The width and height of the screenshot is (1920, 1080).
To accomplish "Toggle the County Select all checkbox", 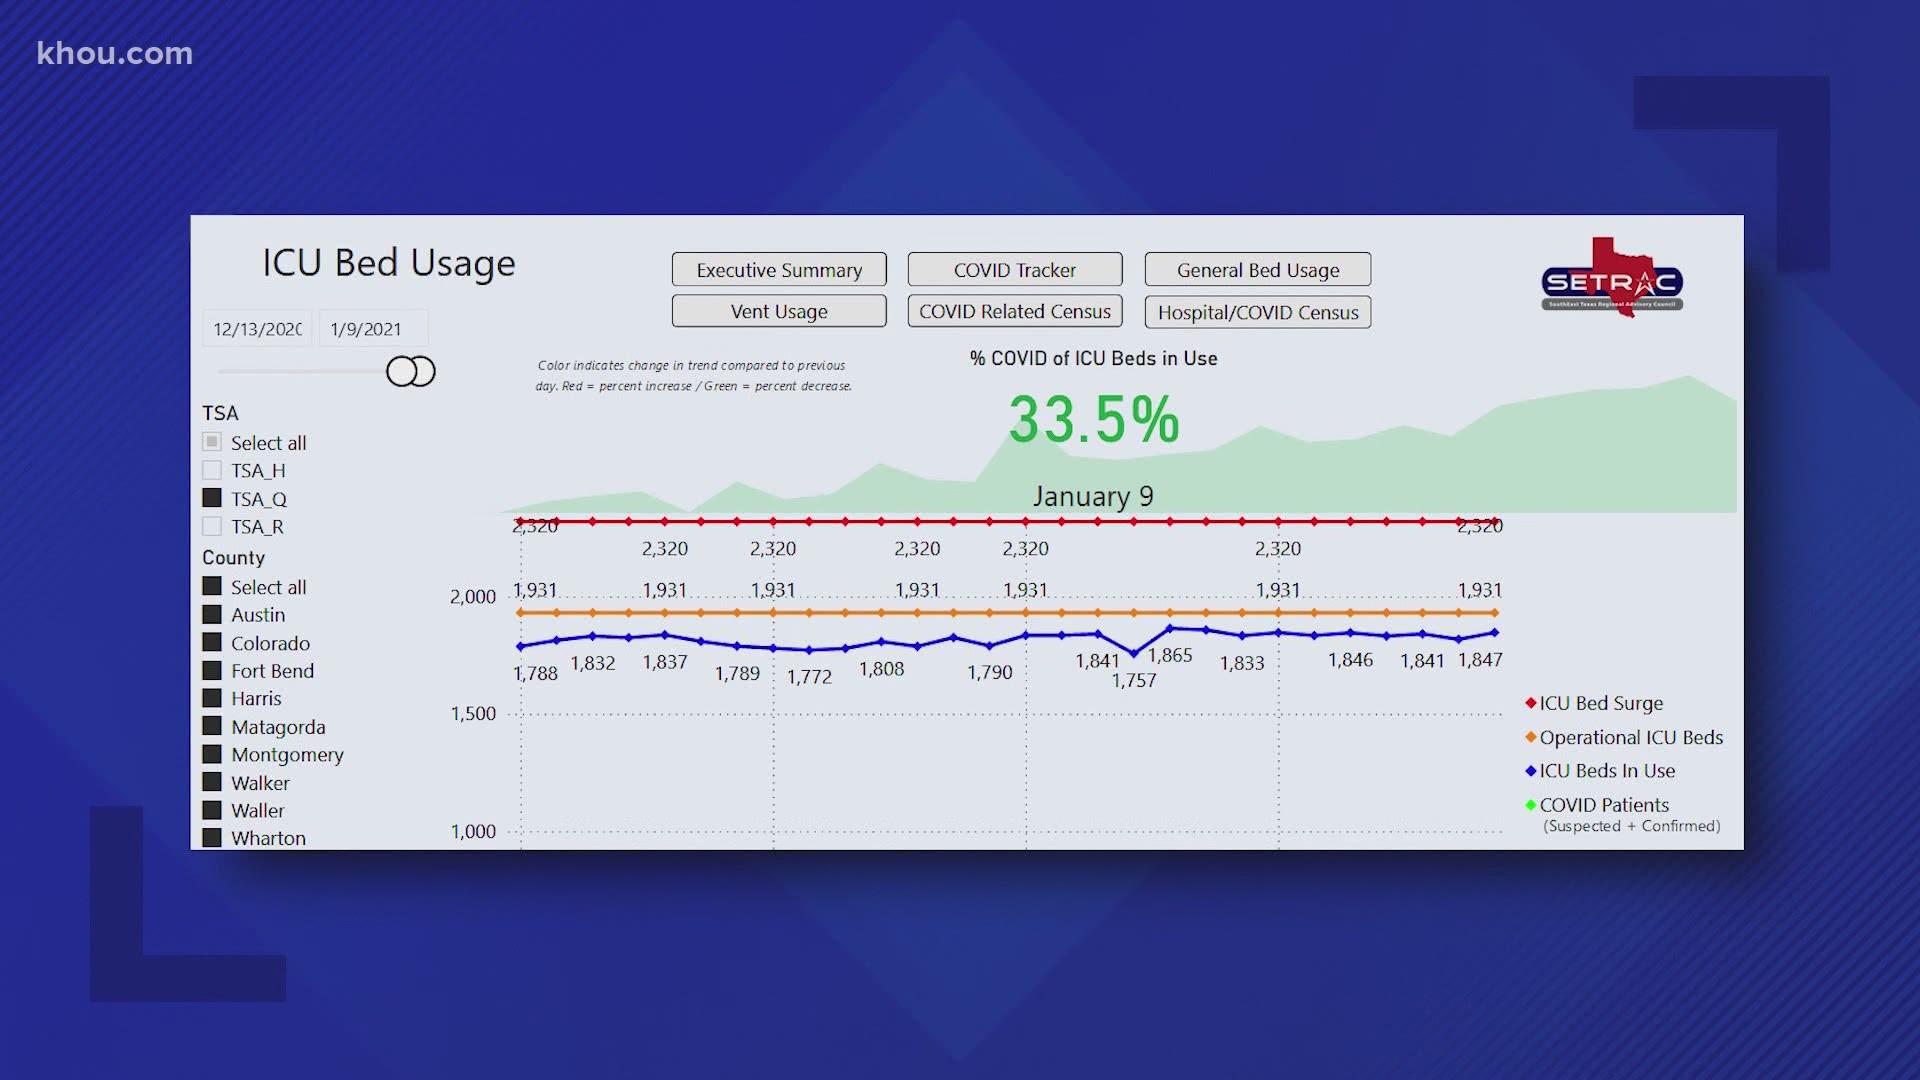I will 212,586.
